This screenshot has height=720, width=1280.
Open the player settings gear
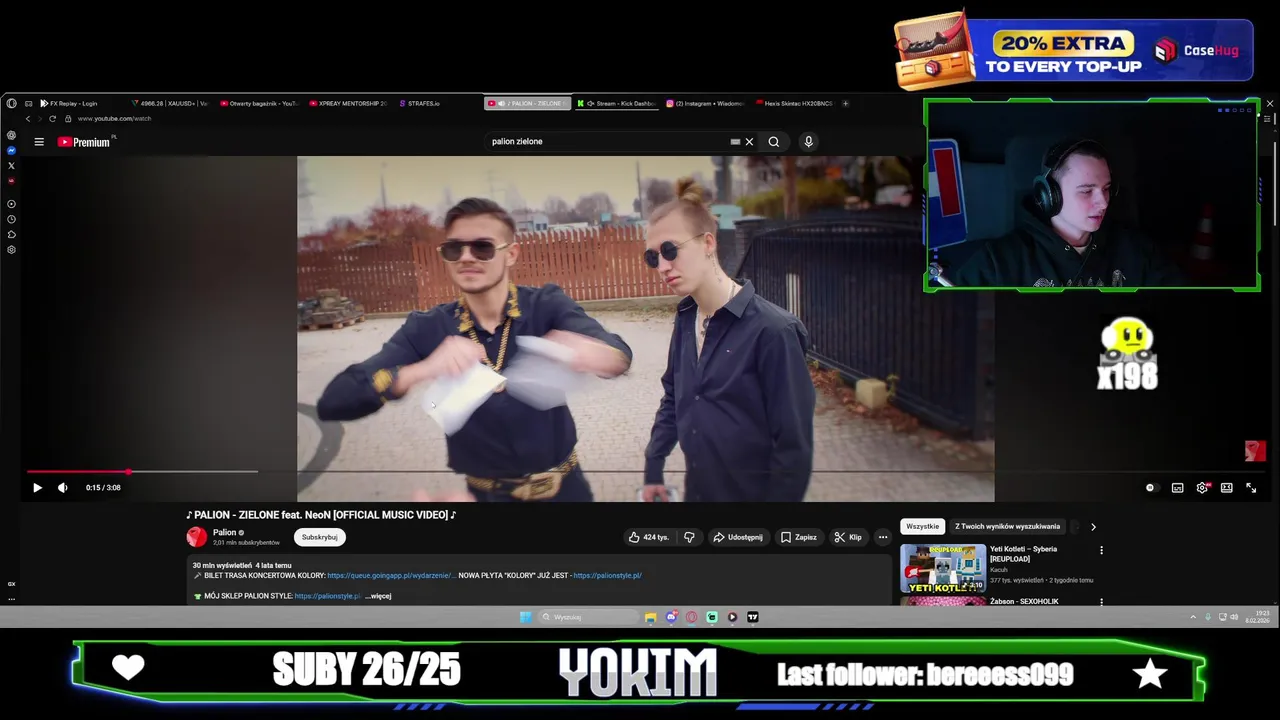(1202, 488)
